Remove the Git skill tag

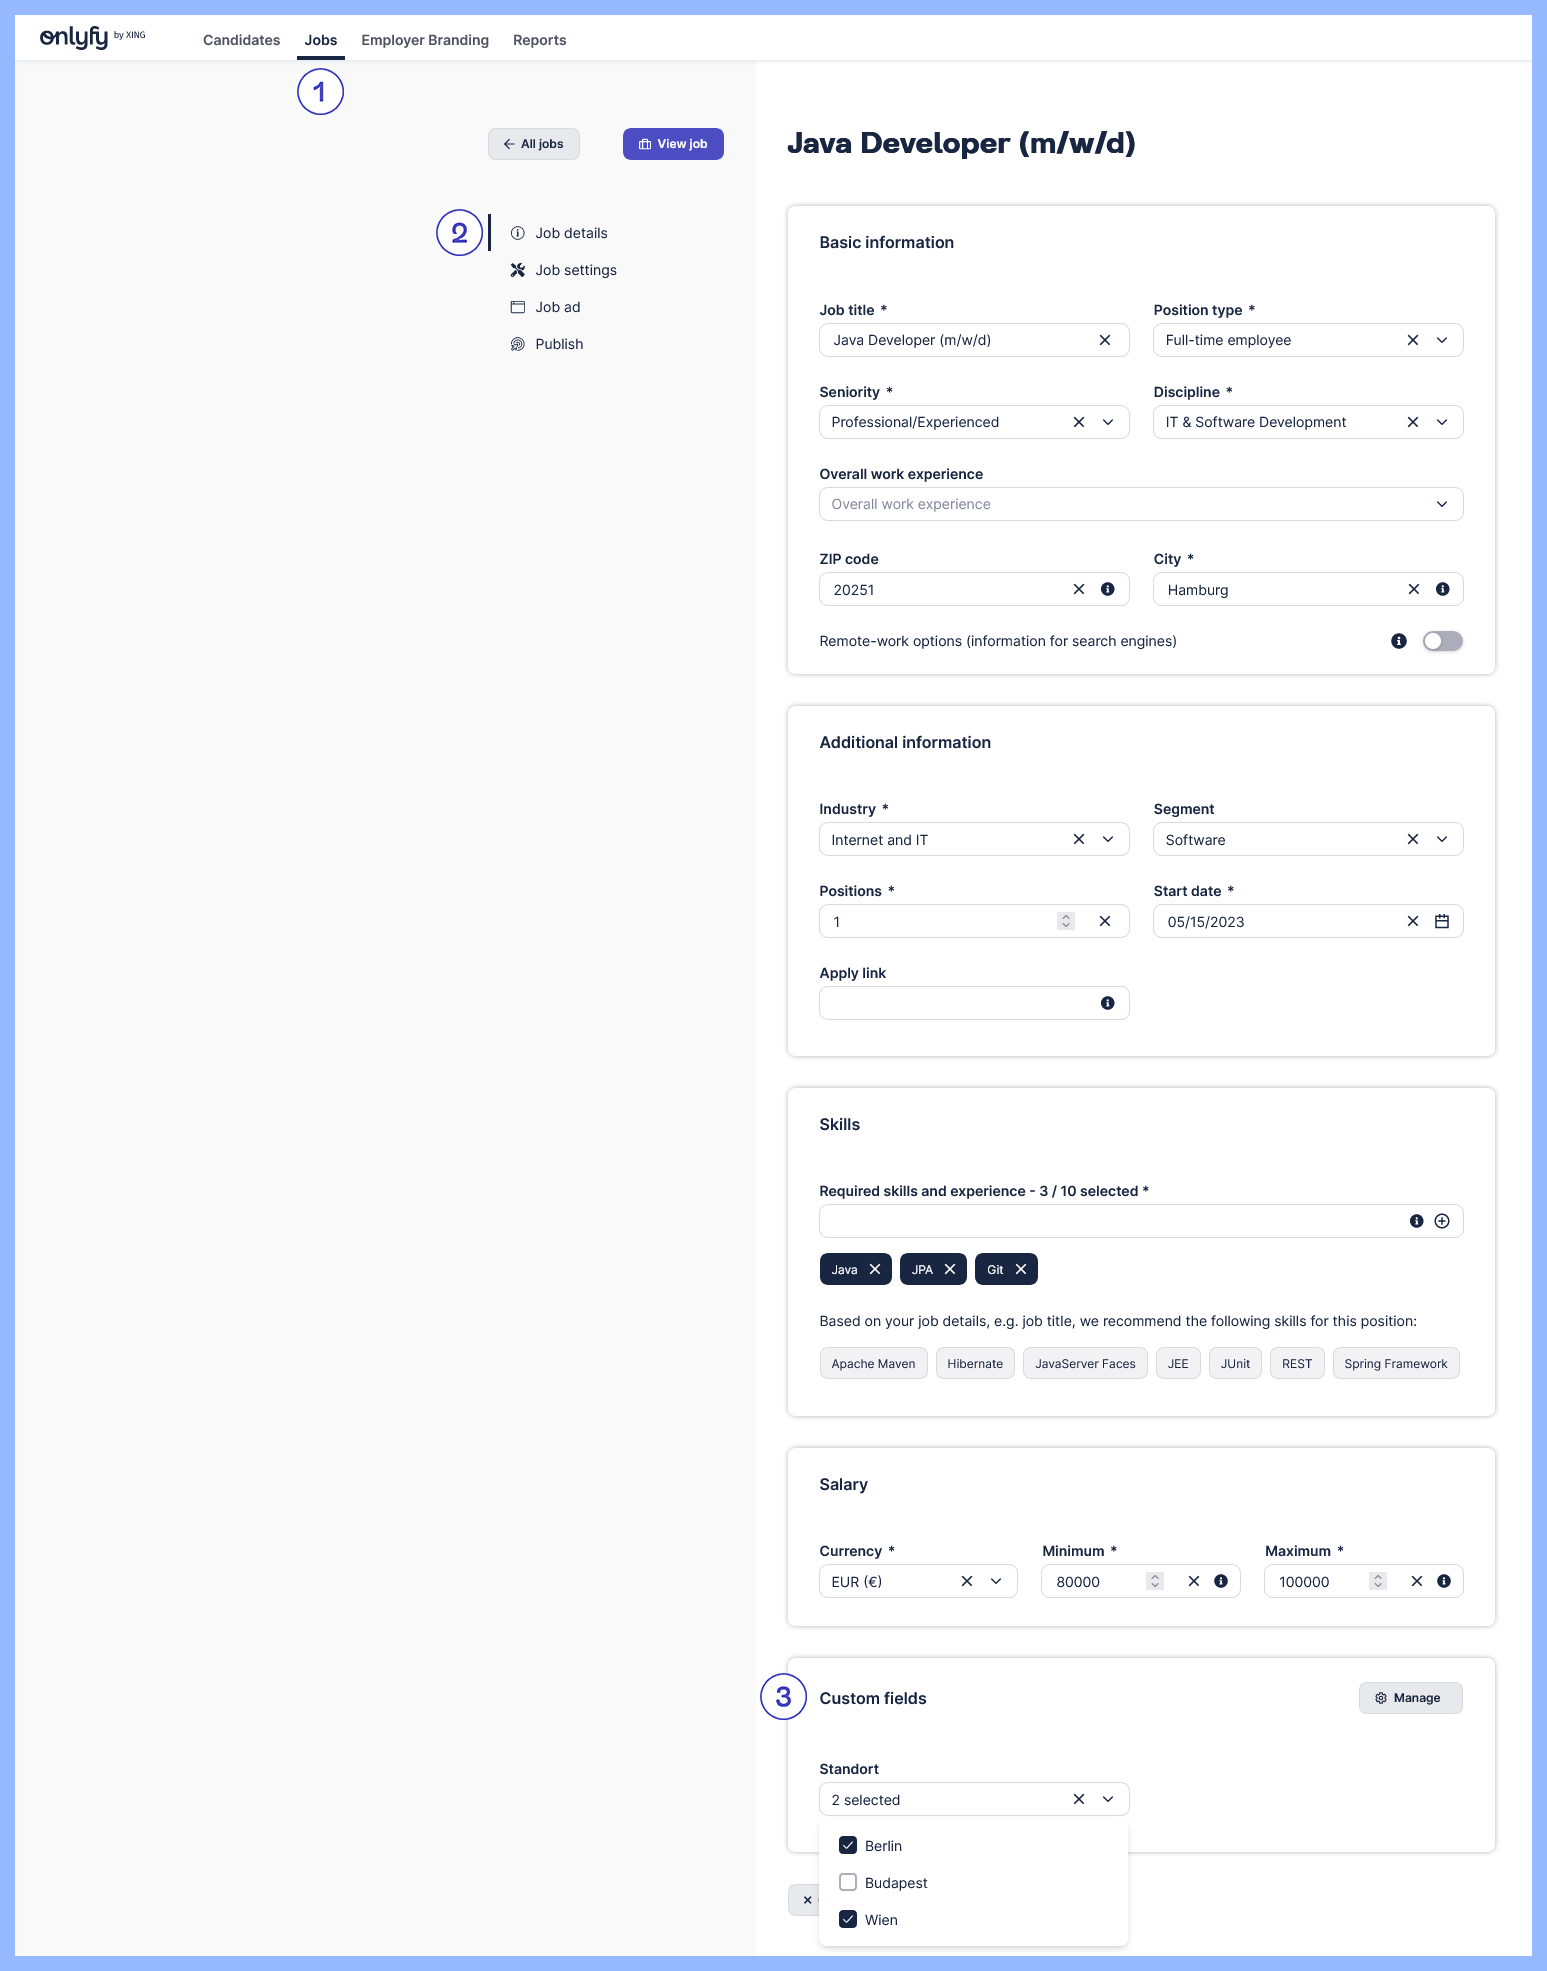click(1021, 1269)
